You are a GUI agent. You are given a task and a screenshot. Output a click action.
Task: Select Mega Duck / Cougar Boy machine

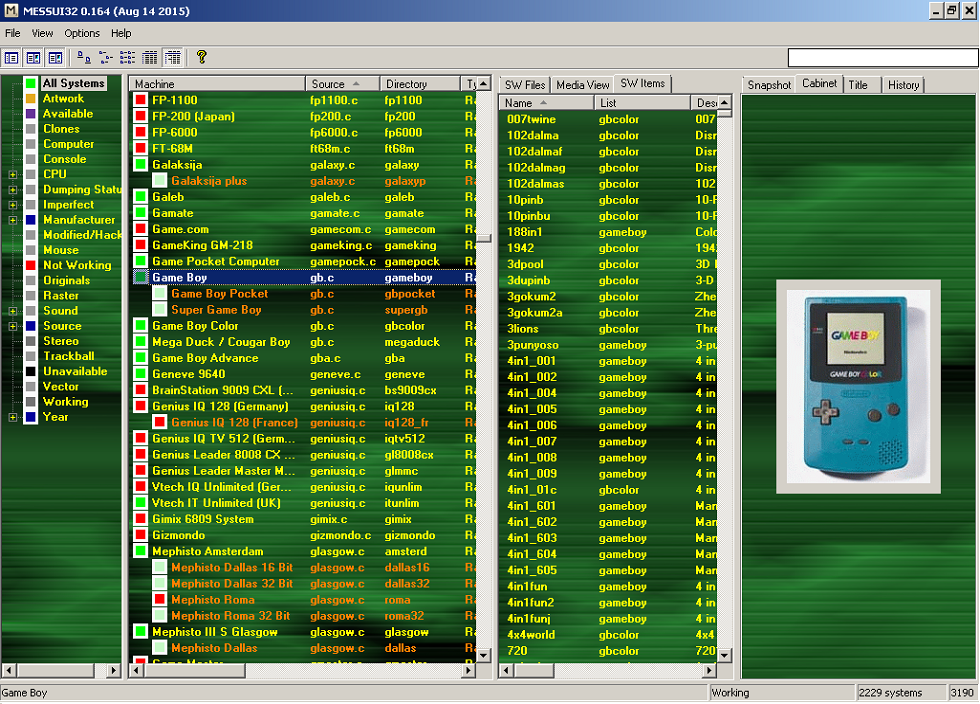pyautogui.click(x=221, y=342)
